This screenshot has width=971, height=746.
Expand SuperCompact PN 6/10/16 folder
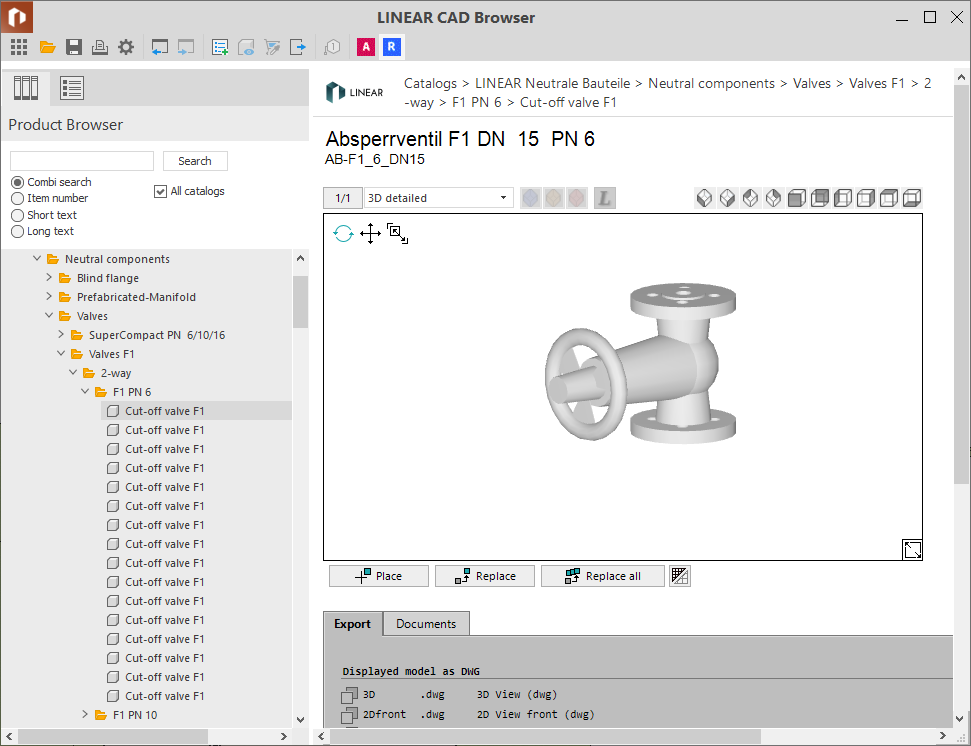click(x=61, y=335)
